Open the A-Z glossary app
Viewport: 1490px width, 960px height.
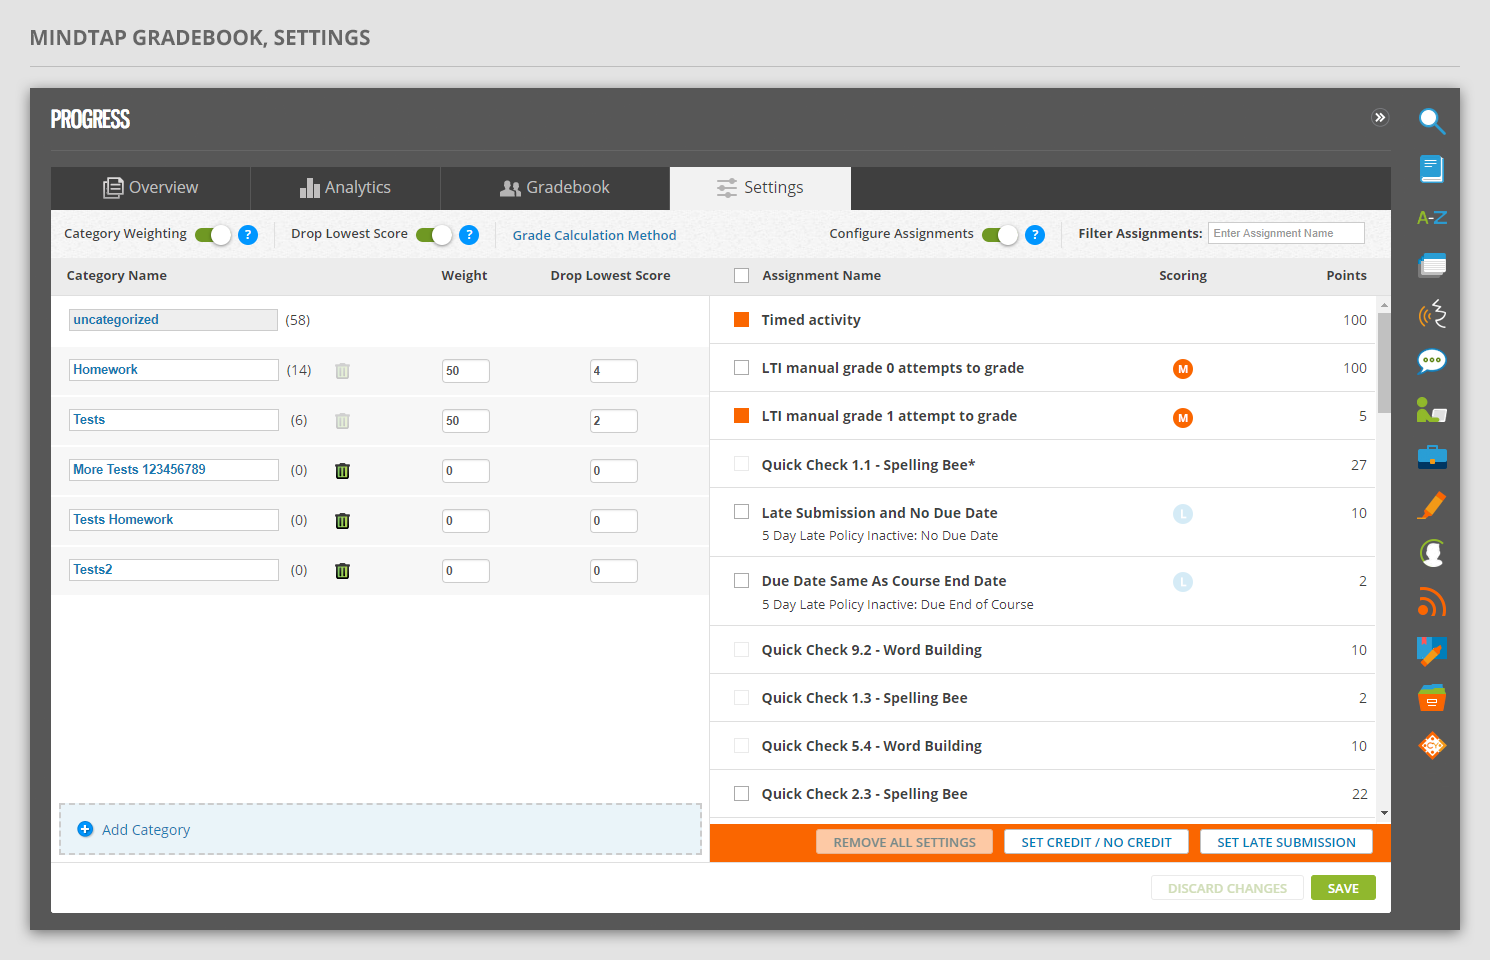pos(1431,217)
